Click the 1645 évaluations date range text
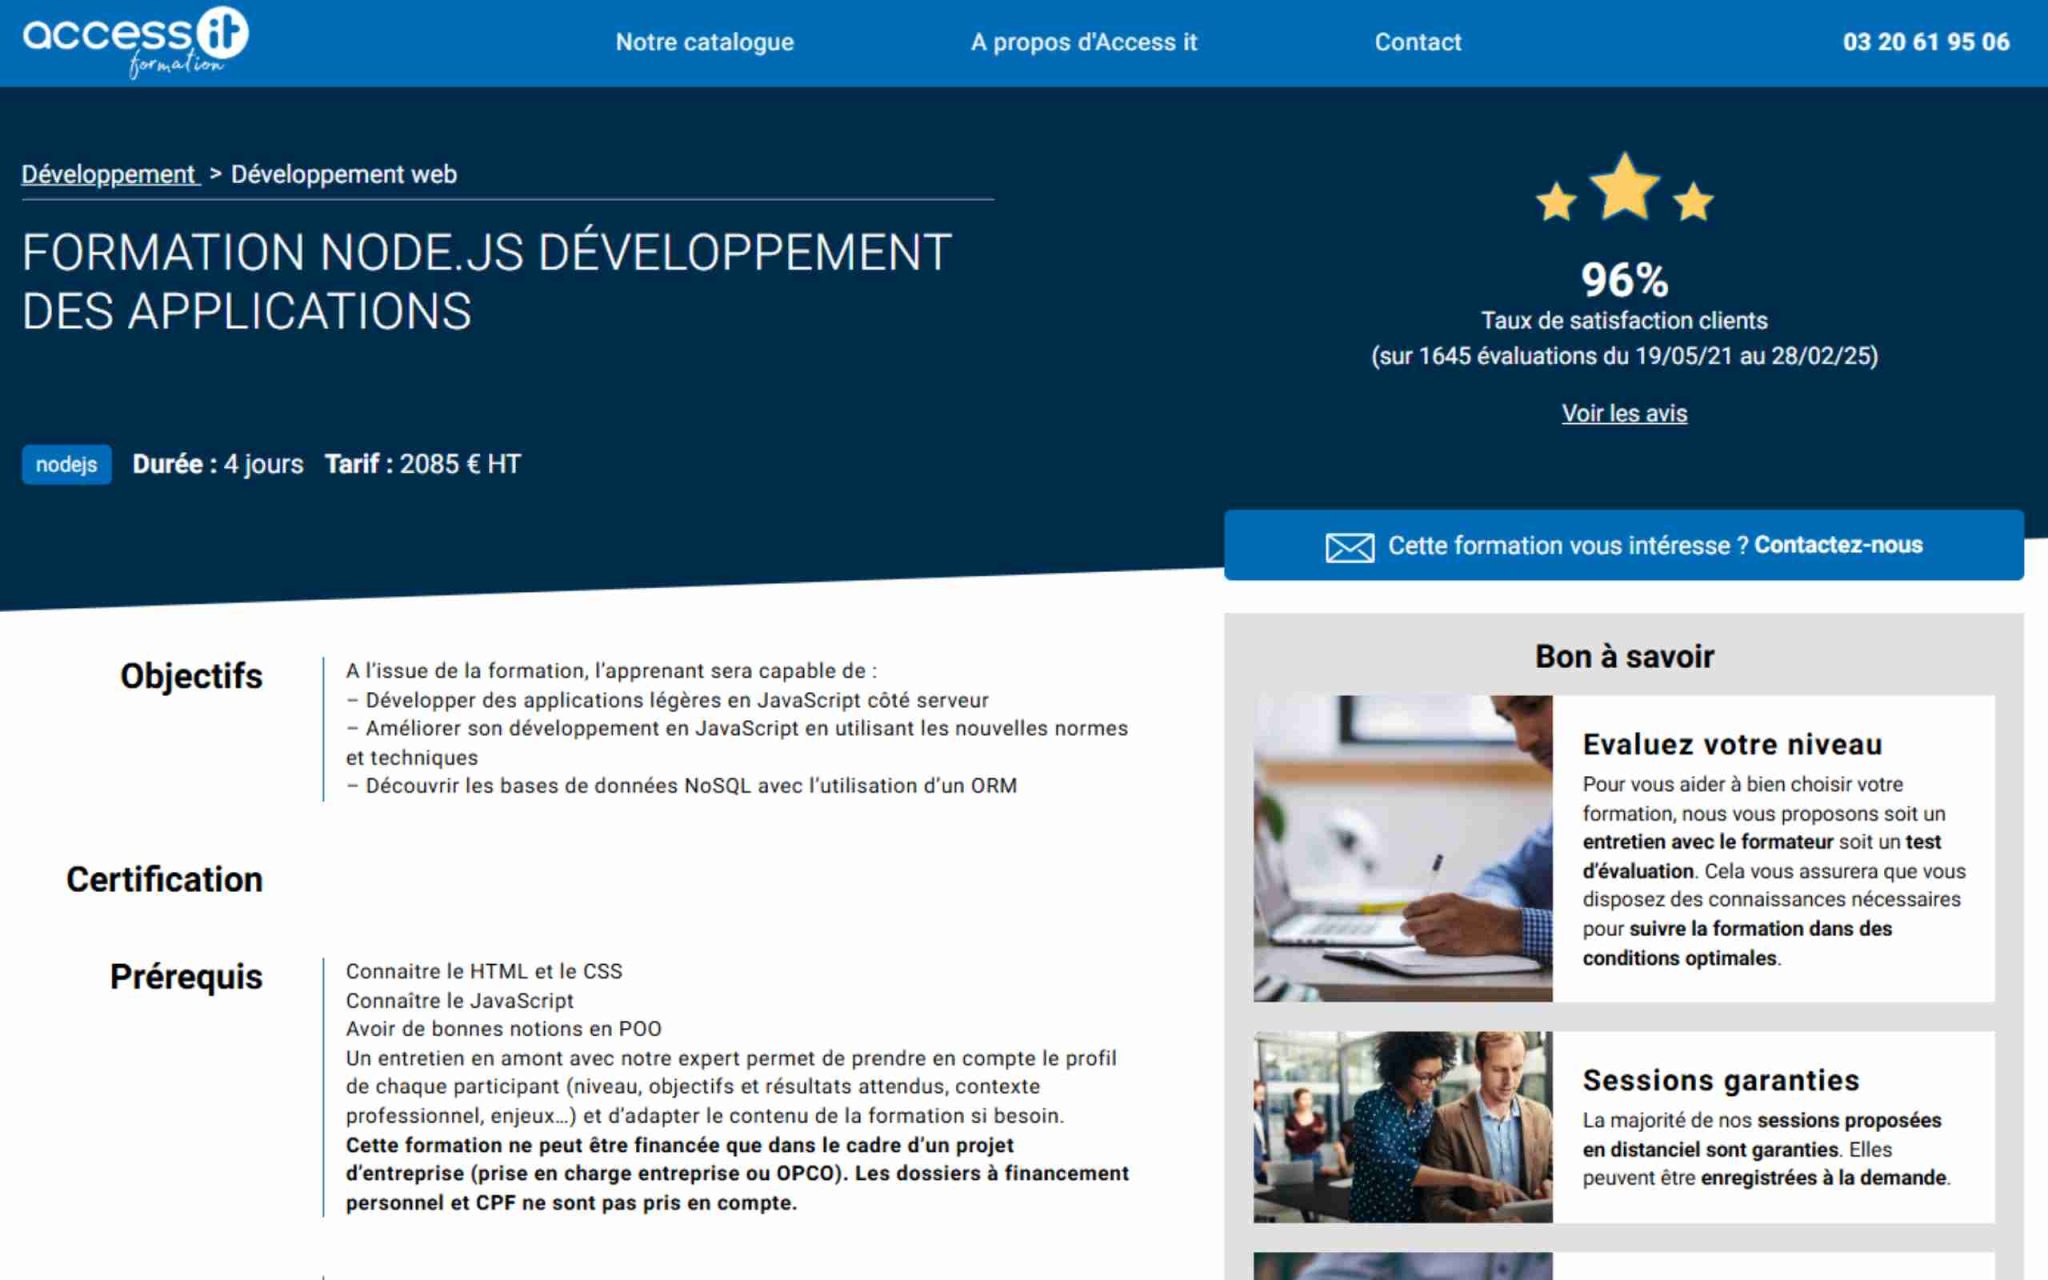This screenshot has height=1280, width=2048. (1624, 356)
